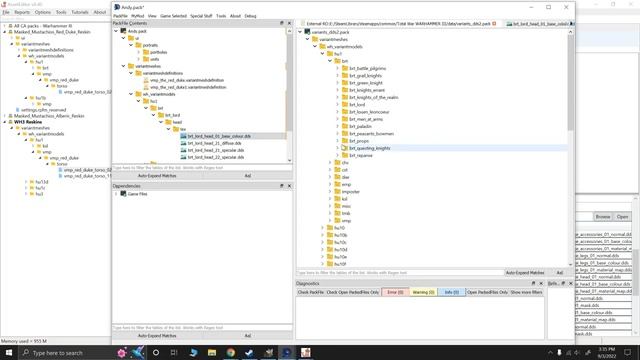Click Show more filters button
The height and width of the screenshot is (360, 640).
[x=527, y=292]
